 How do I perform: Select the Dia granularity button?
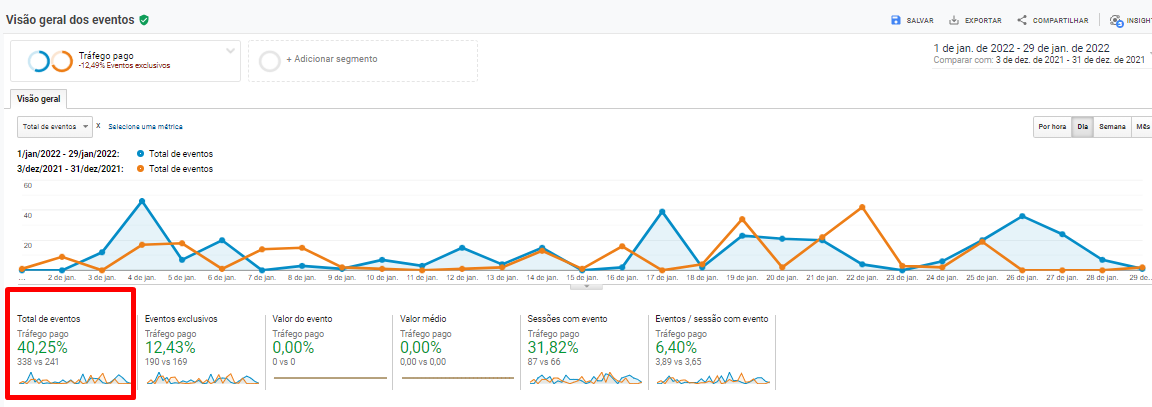pos(1081,127)
